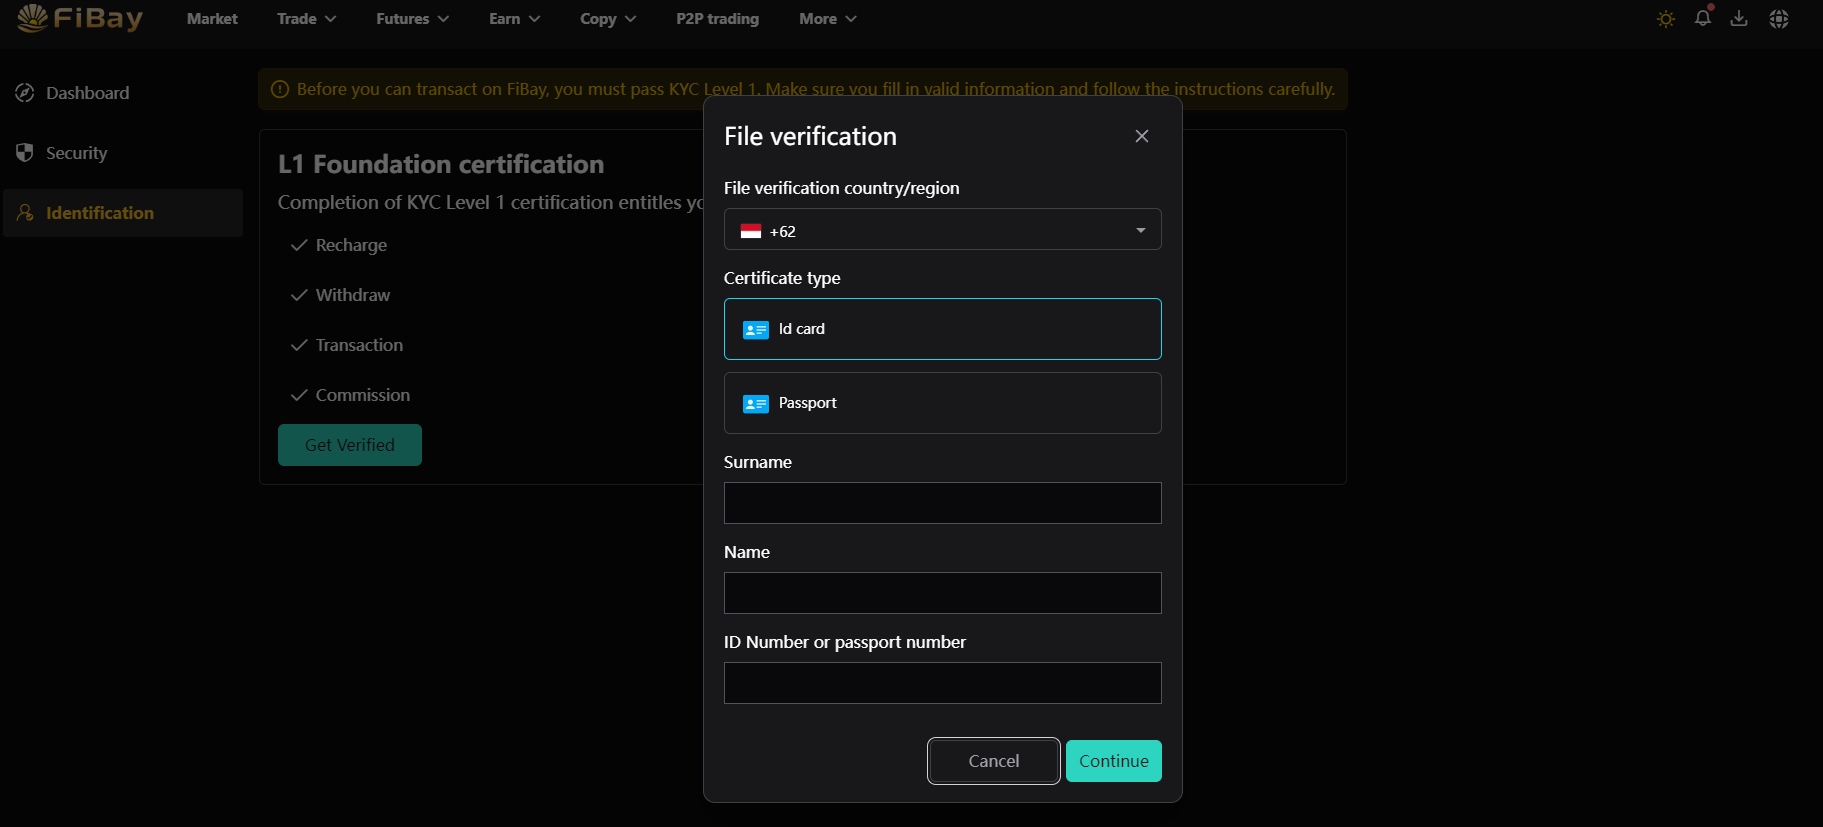Open the notifications bell
This screenshot has height=827, width=1823.
pyautogui.click(x=1702, y=18)
